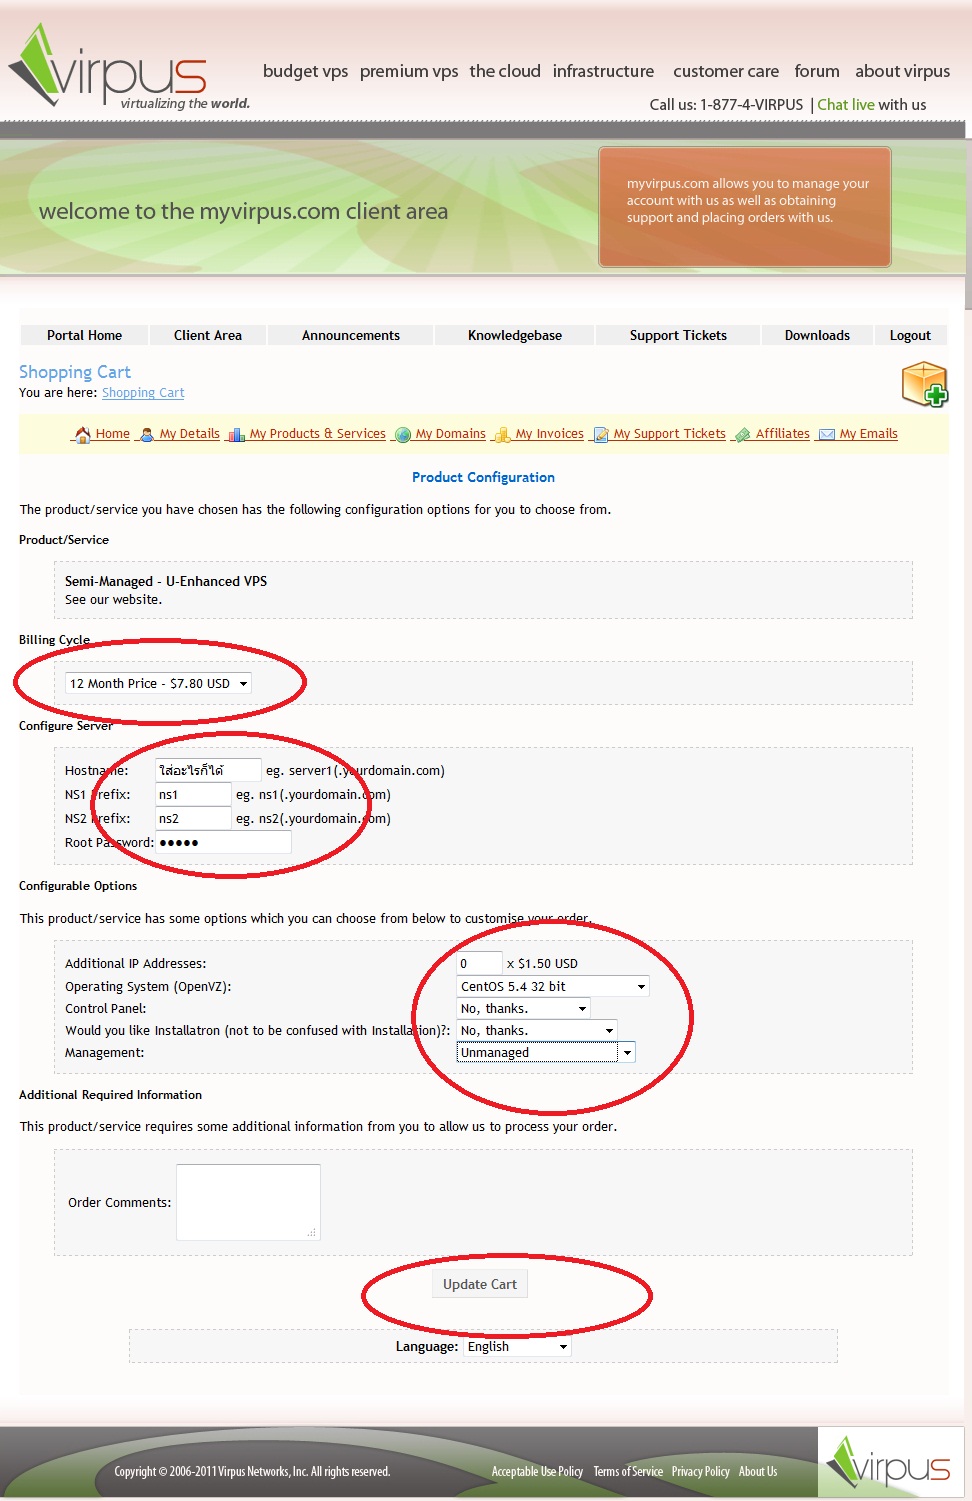Open the about virpus menu item
Viewport: 972px width, 1501px height.
point(903,71)
